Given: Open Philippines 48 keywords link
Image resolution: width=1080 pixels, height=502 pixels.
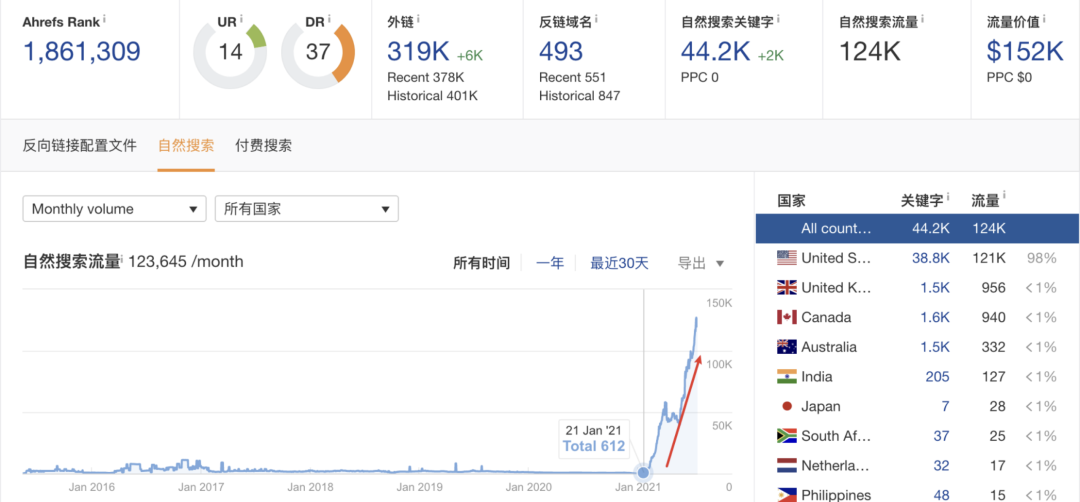Looking at the screenshot, I should [942, 494].
